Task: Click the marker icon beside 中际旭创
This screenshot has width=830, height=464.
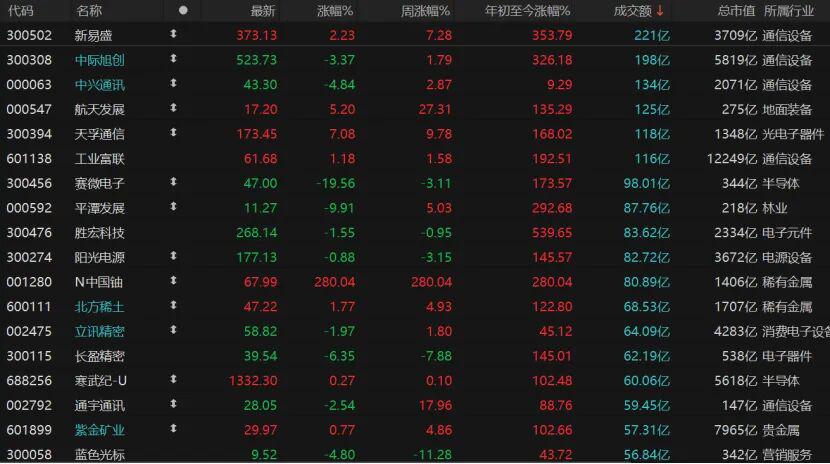Action: pos(174,59)
